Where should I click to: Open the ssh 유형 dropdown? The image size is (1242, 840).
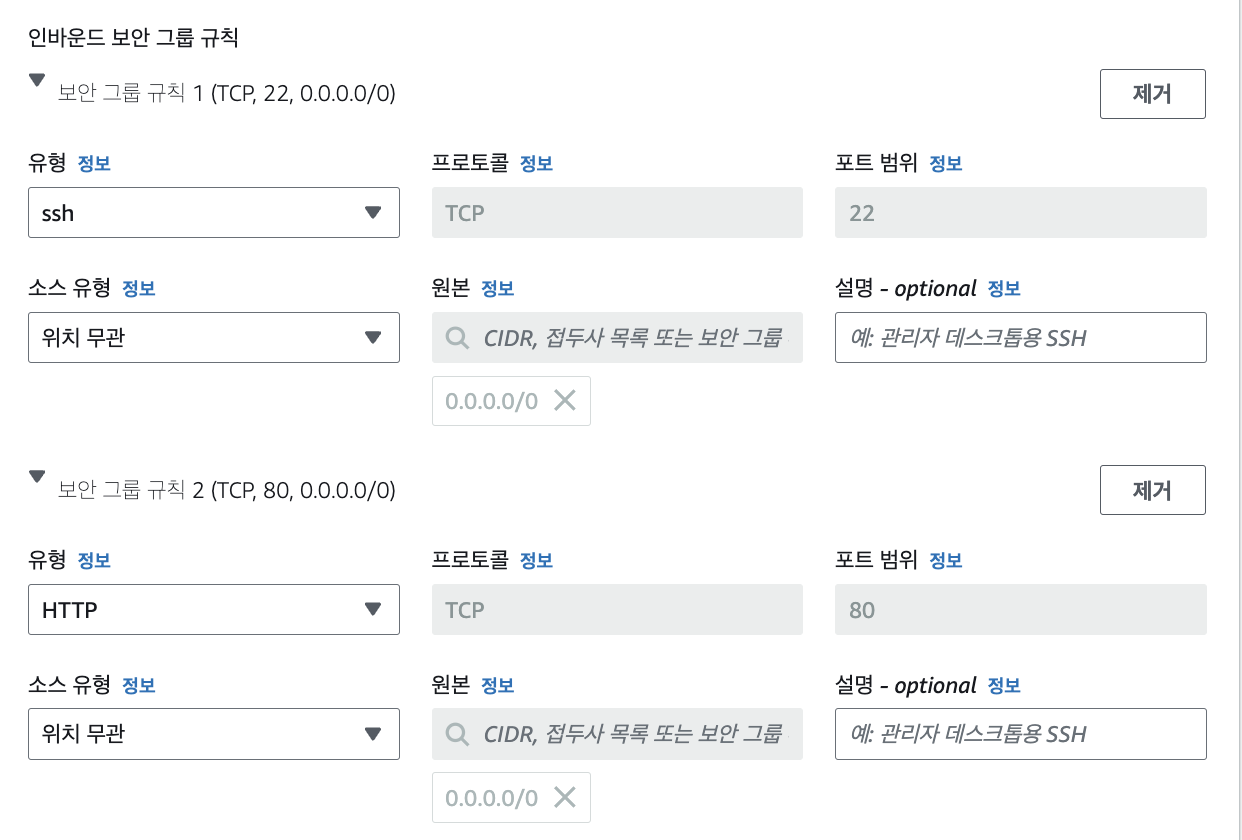pyautogui.click(x=213, y=212)
